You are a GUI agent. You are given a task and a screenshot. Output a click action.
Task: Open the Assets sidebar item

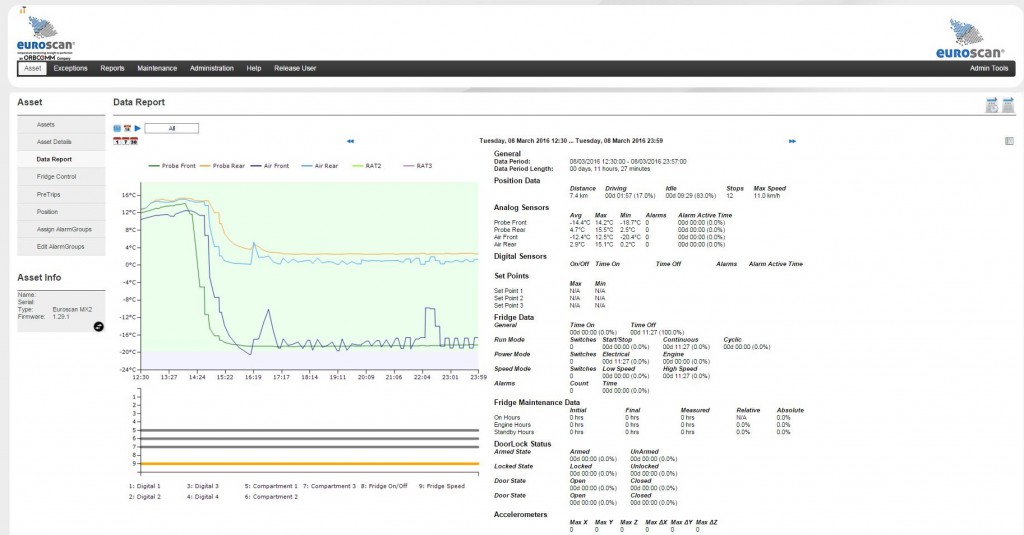point(61,124)
